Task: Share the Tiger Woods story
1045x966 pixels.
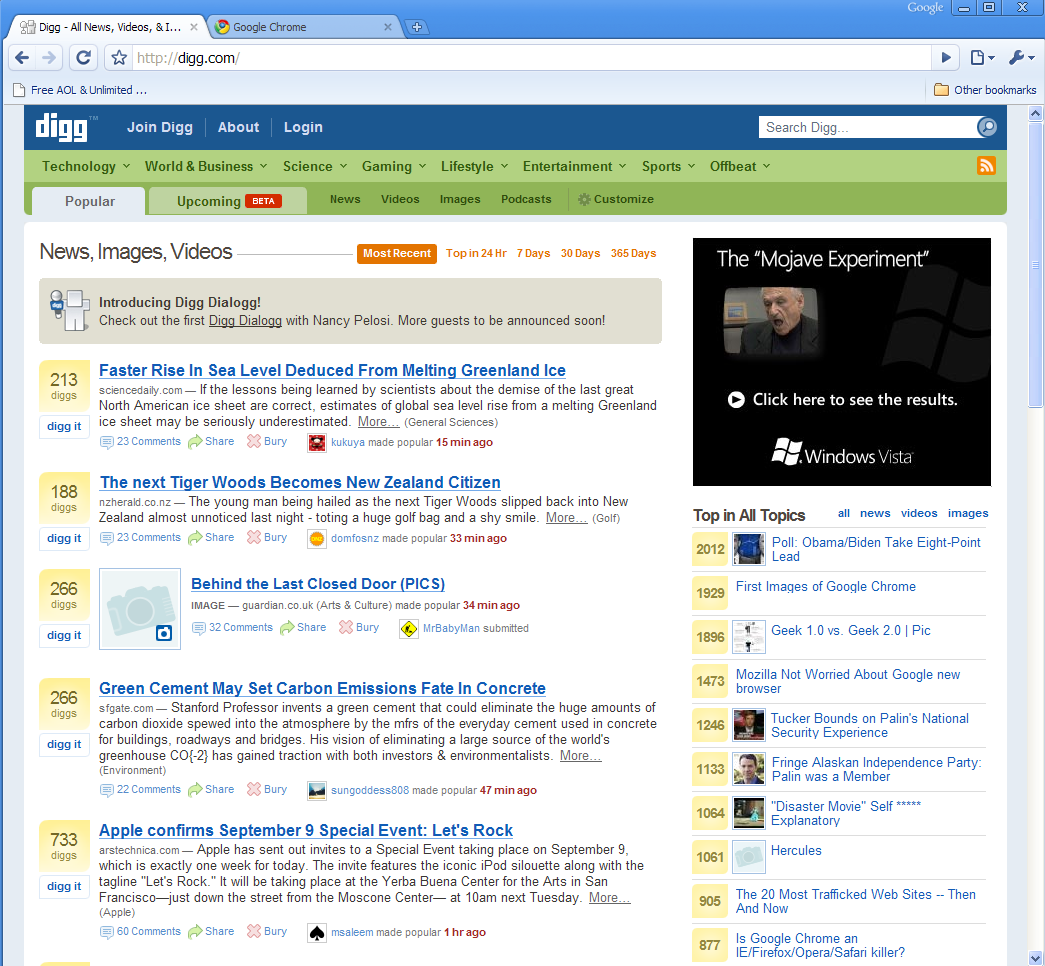Action: (x=211, y=537)
